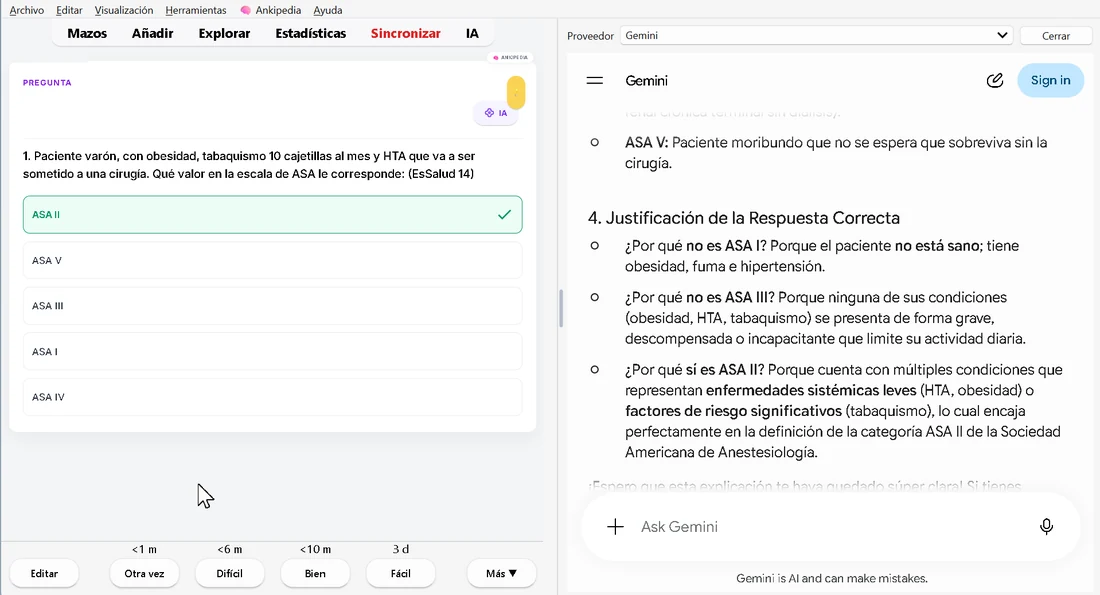Viewport: 1100px width, 595px height.
Task: Open the Gemini hamburger menu
Action: (594, 81)
